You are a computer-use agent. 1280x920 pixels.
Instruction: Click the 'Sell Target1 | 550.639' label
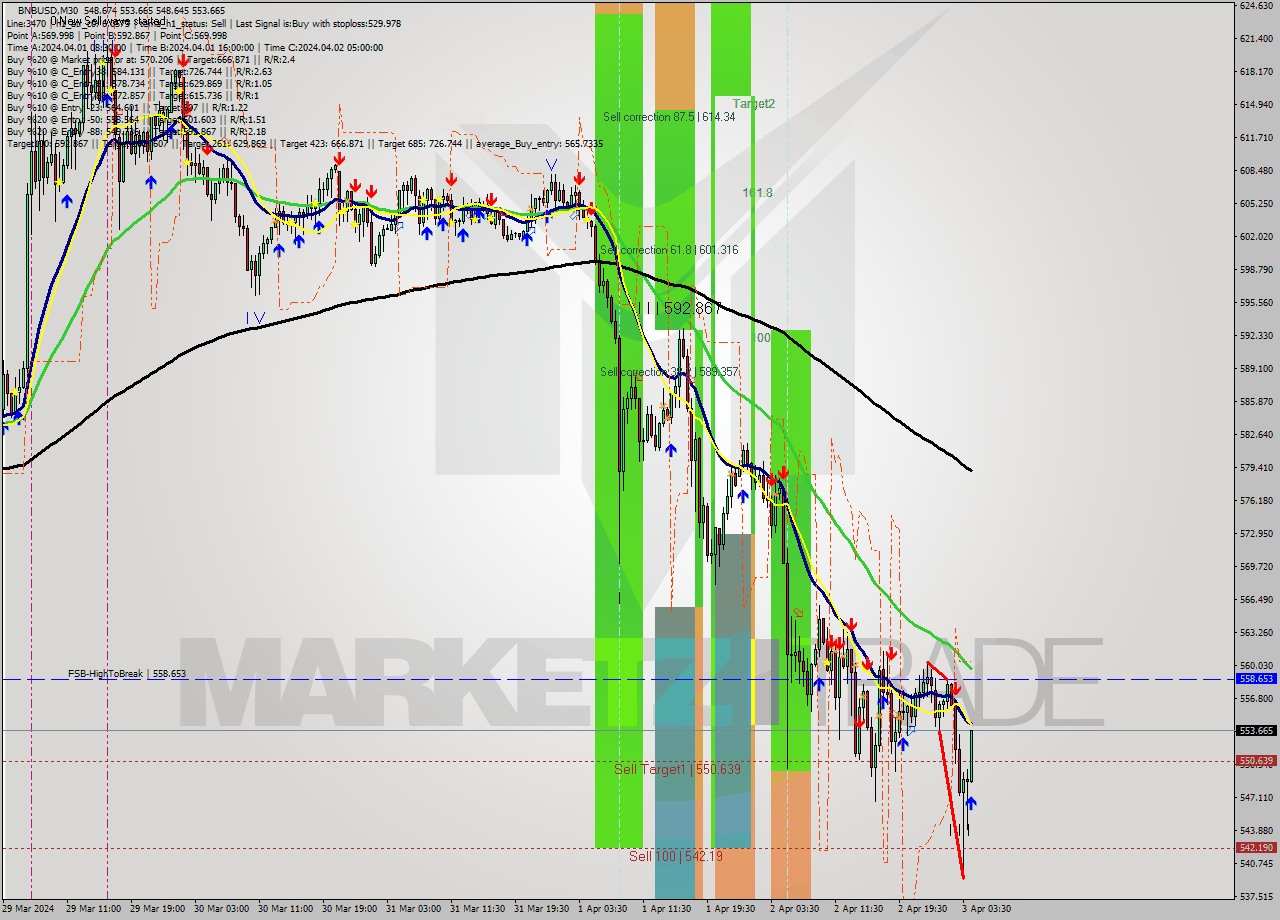tap(677, 769)
